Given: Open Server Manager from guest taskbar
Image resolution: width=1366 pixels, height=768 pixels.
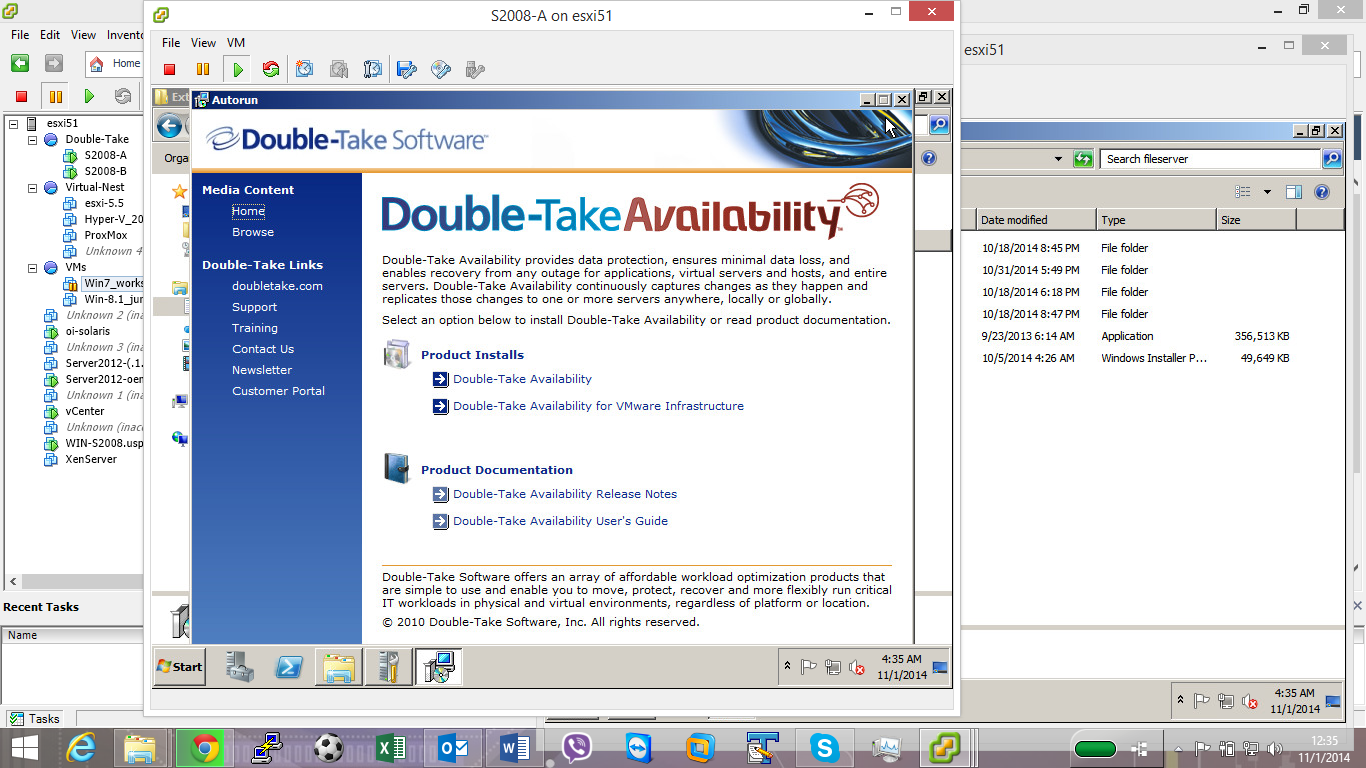Looking at the screenshot, I should (x=239, y=667).
